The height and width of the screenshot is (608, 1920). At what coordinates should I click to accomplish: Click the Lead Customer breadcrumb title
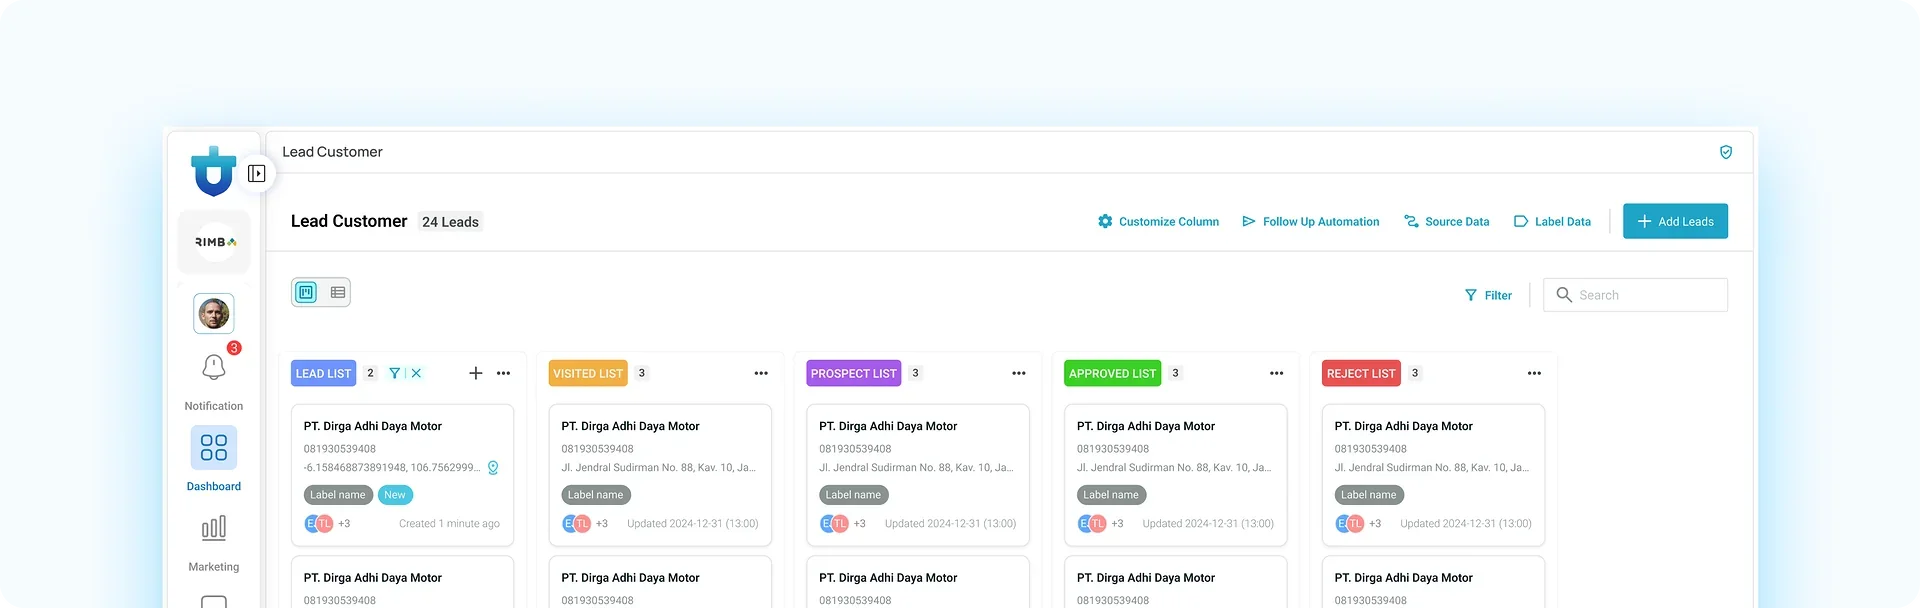pos(332,152)
